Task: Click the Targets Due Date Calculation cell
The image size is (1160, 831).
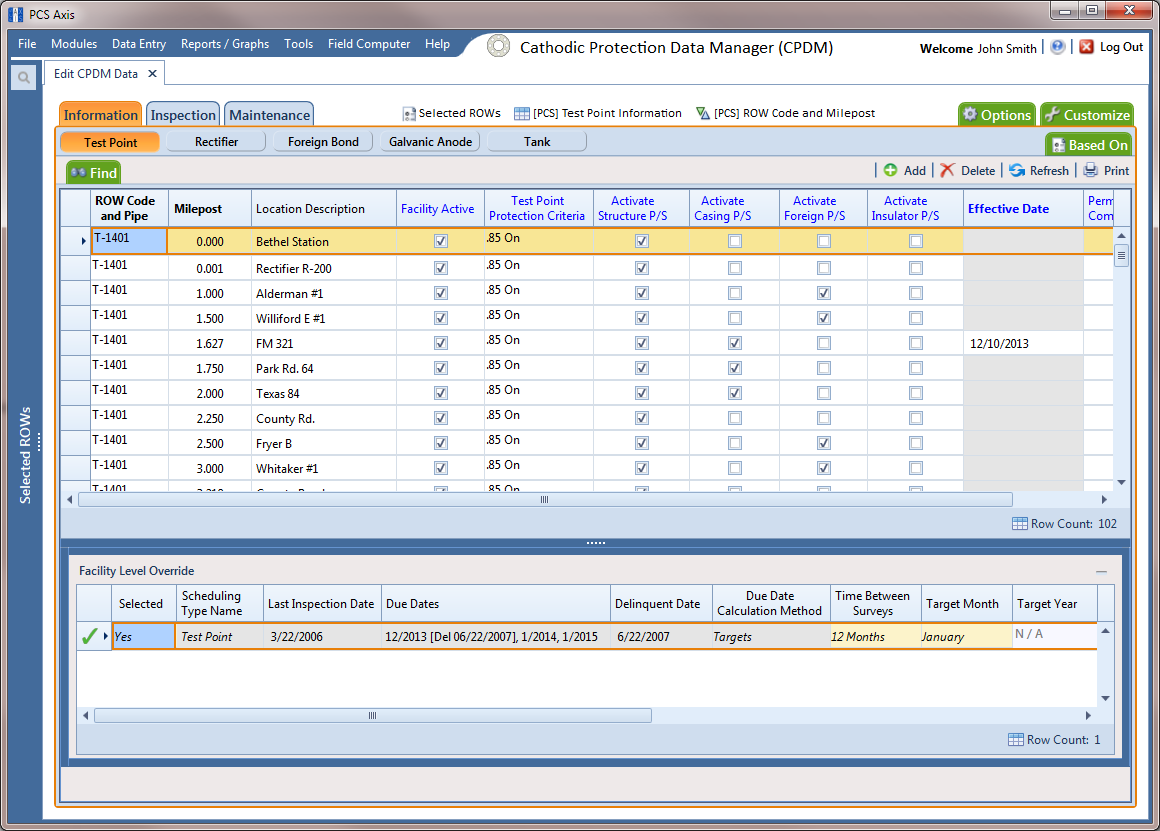Action: [x=771, y=636]
